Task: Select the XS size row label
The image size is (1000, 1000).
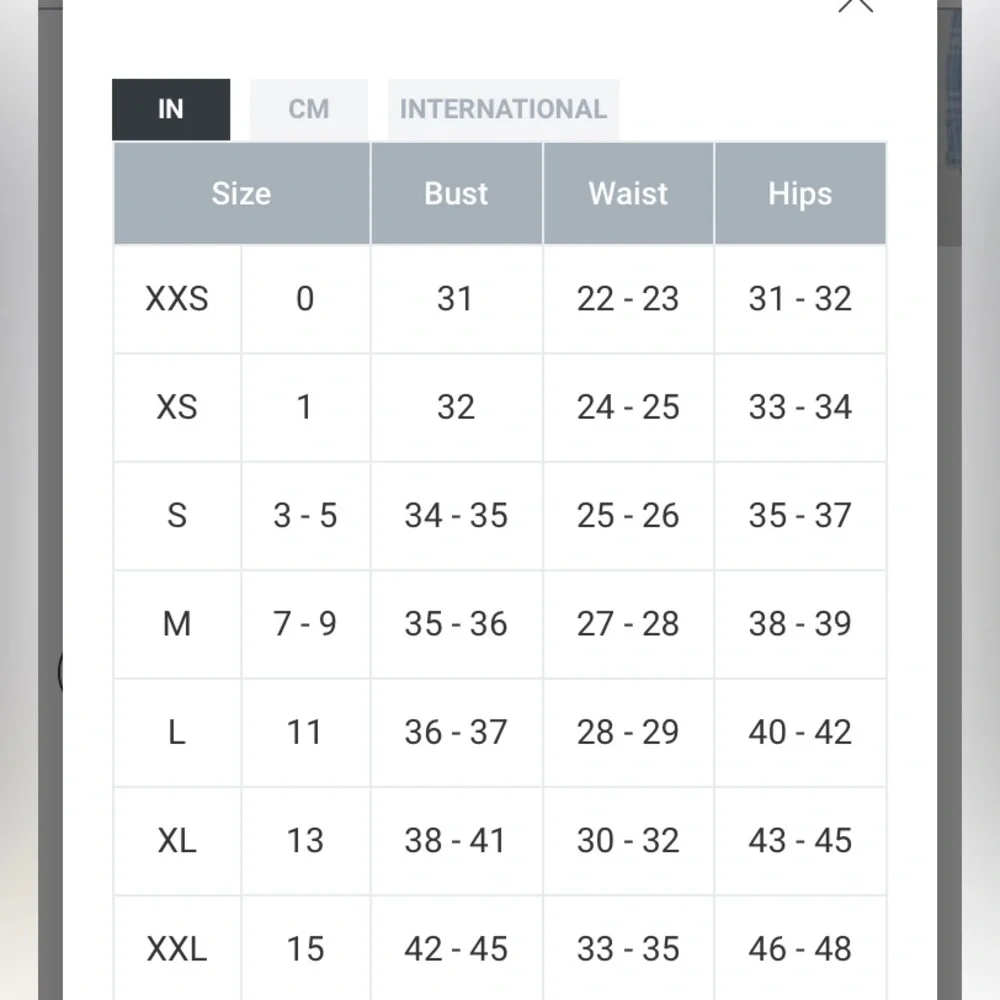Action: [x=177, y=407]
